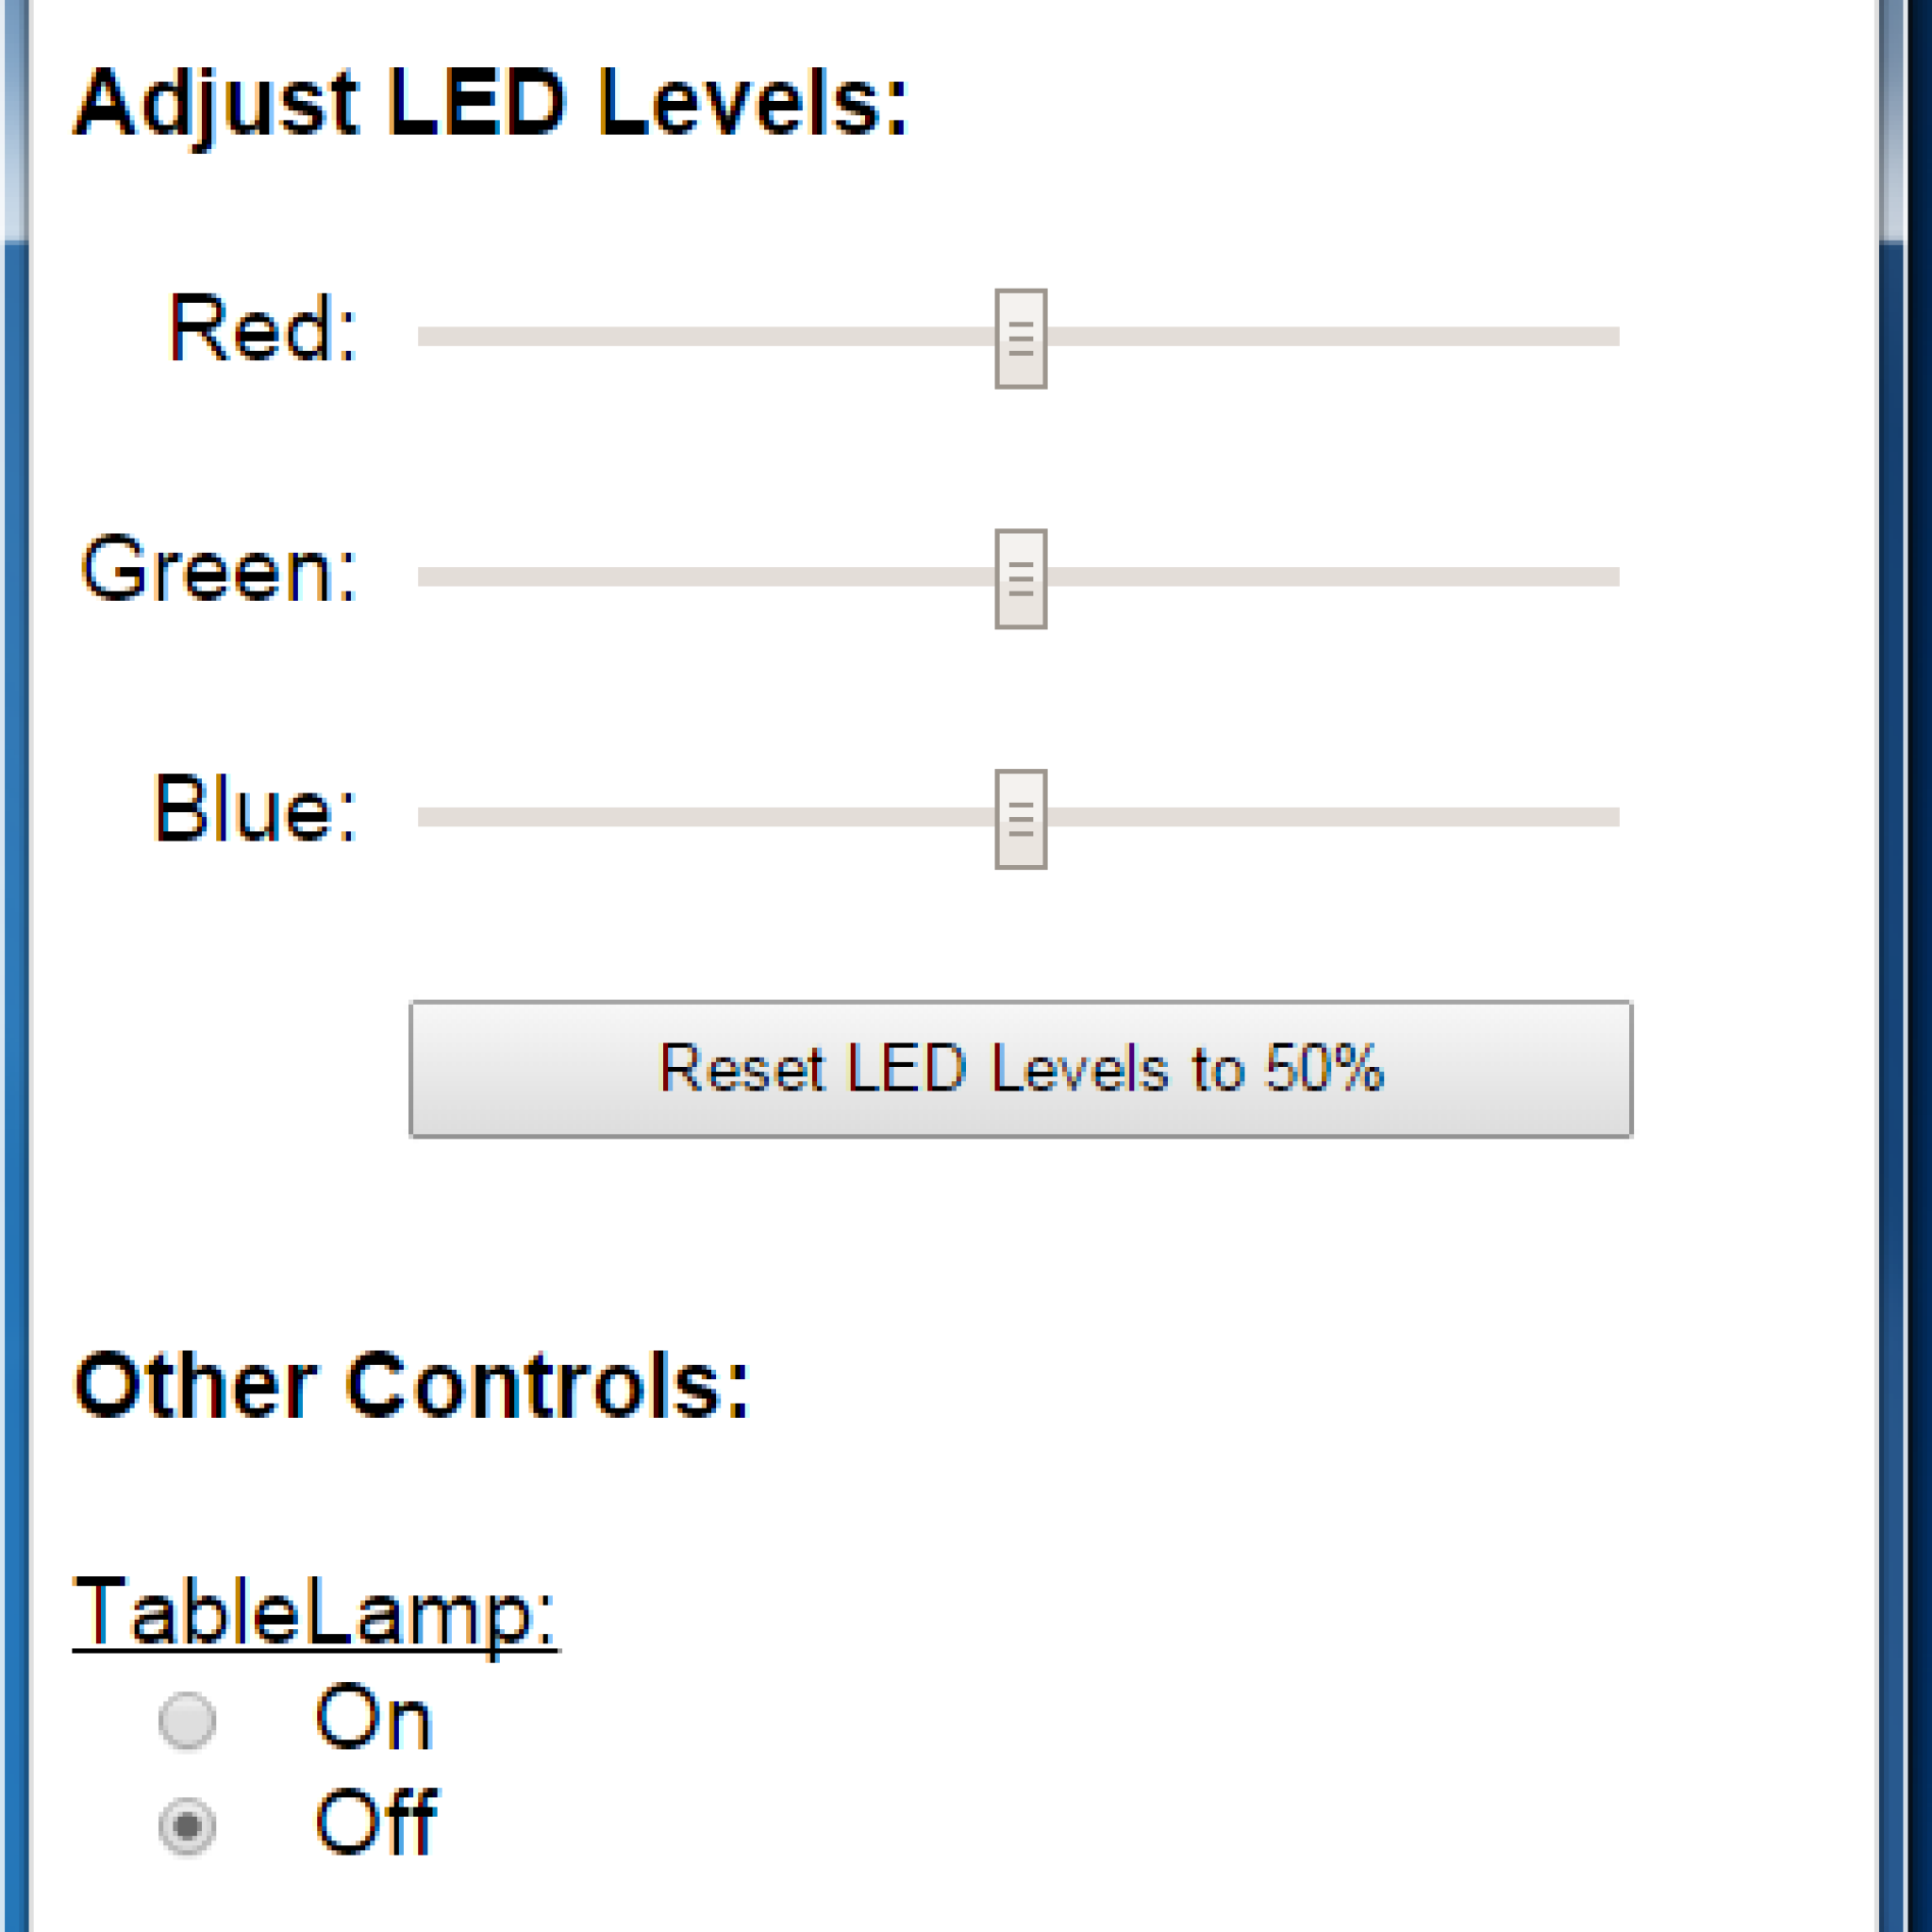The width and height of the screenshot is (1932, 1932).
Task: Lower Green level by clicking left track
Action: click(x=700, y=577)
